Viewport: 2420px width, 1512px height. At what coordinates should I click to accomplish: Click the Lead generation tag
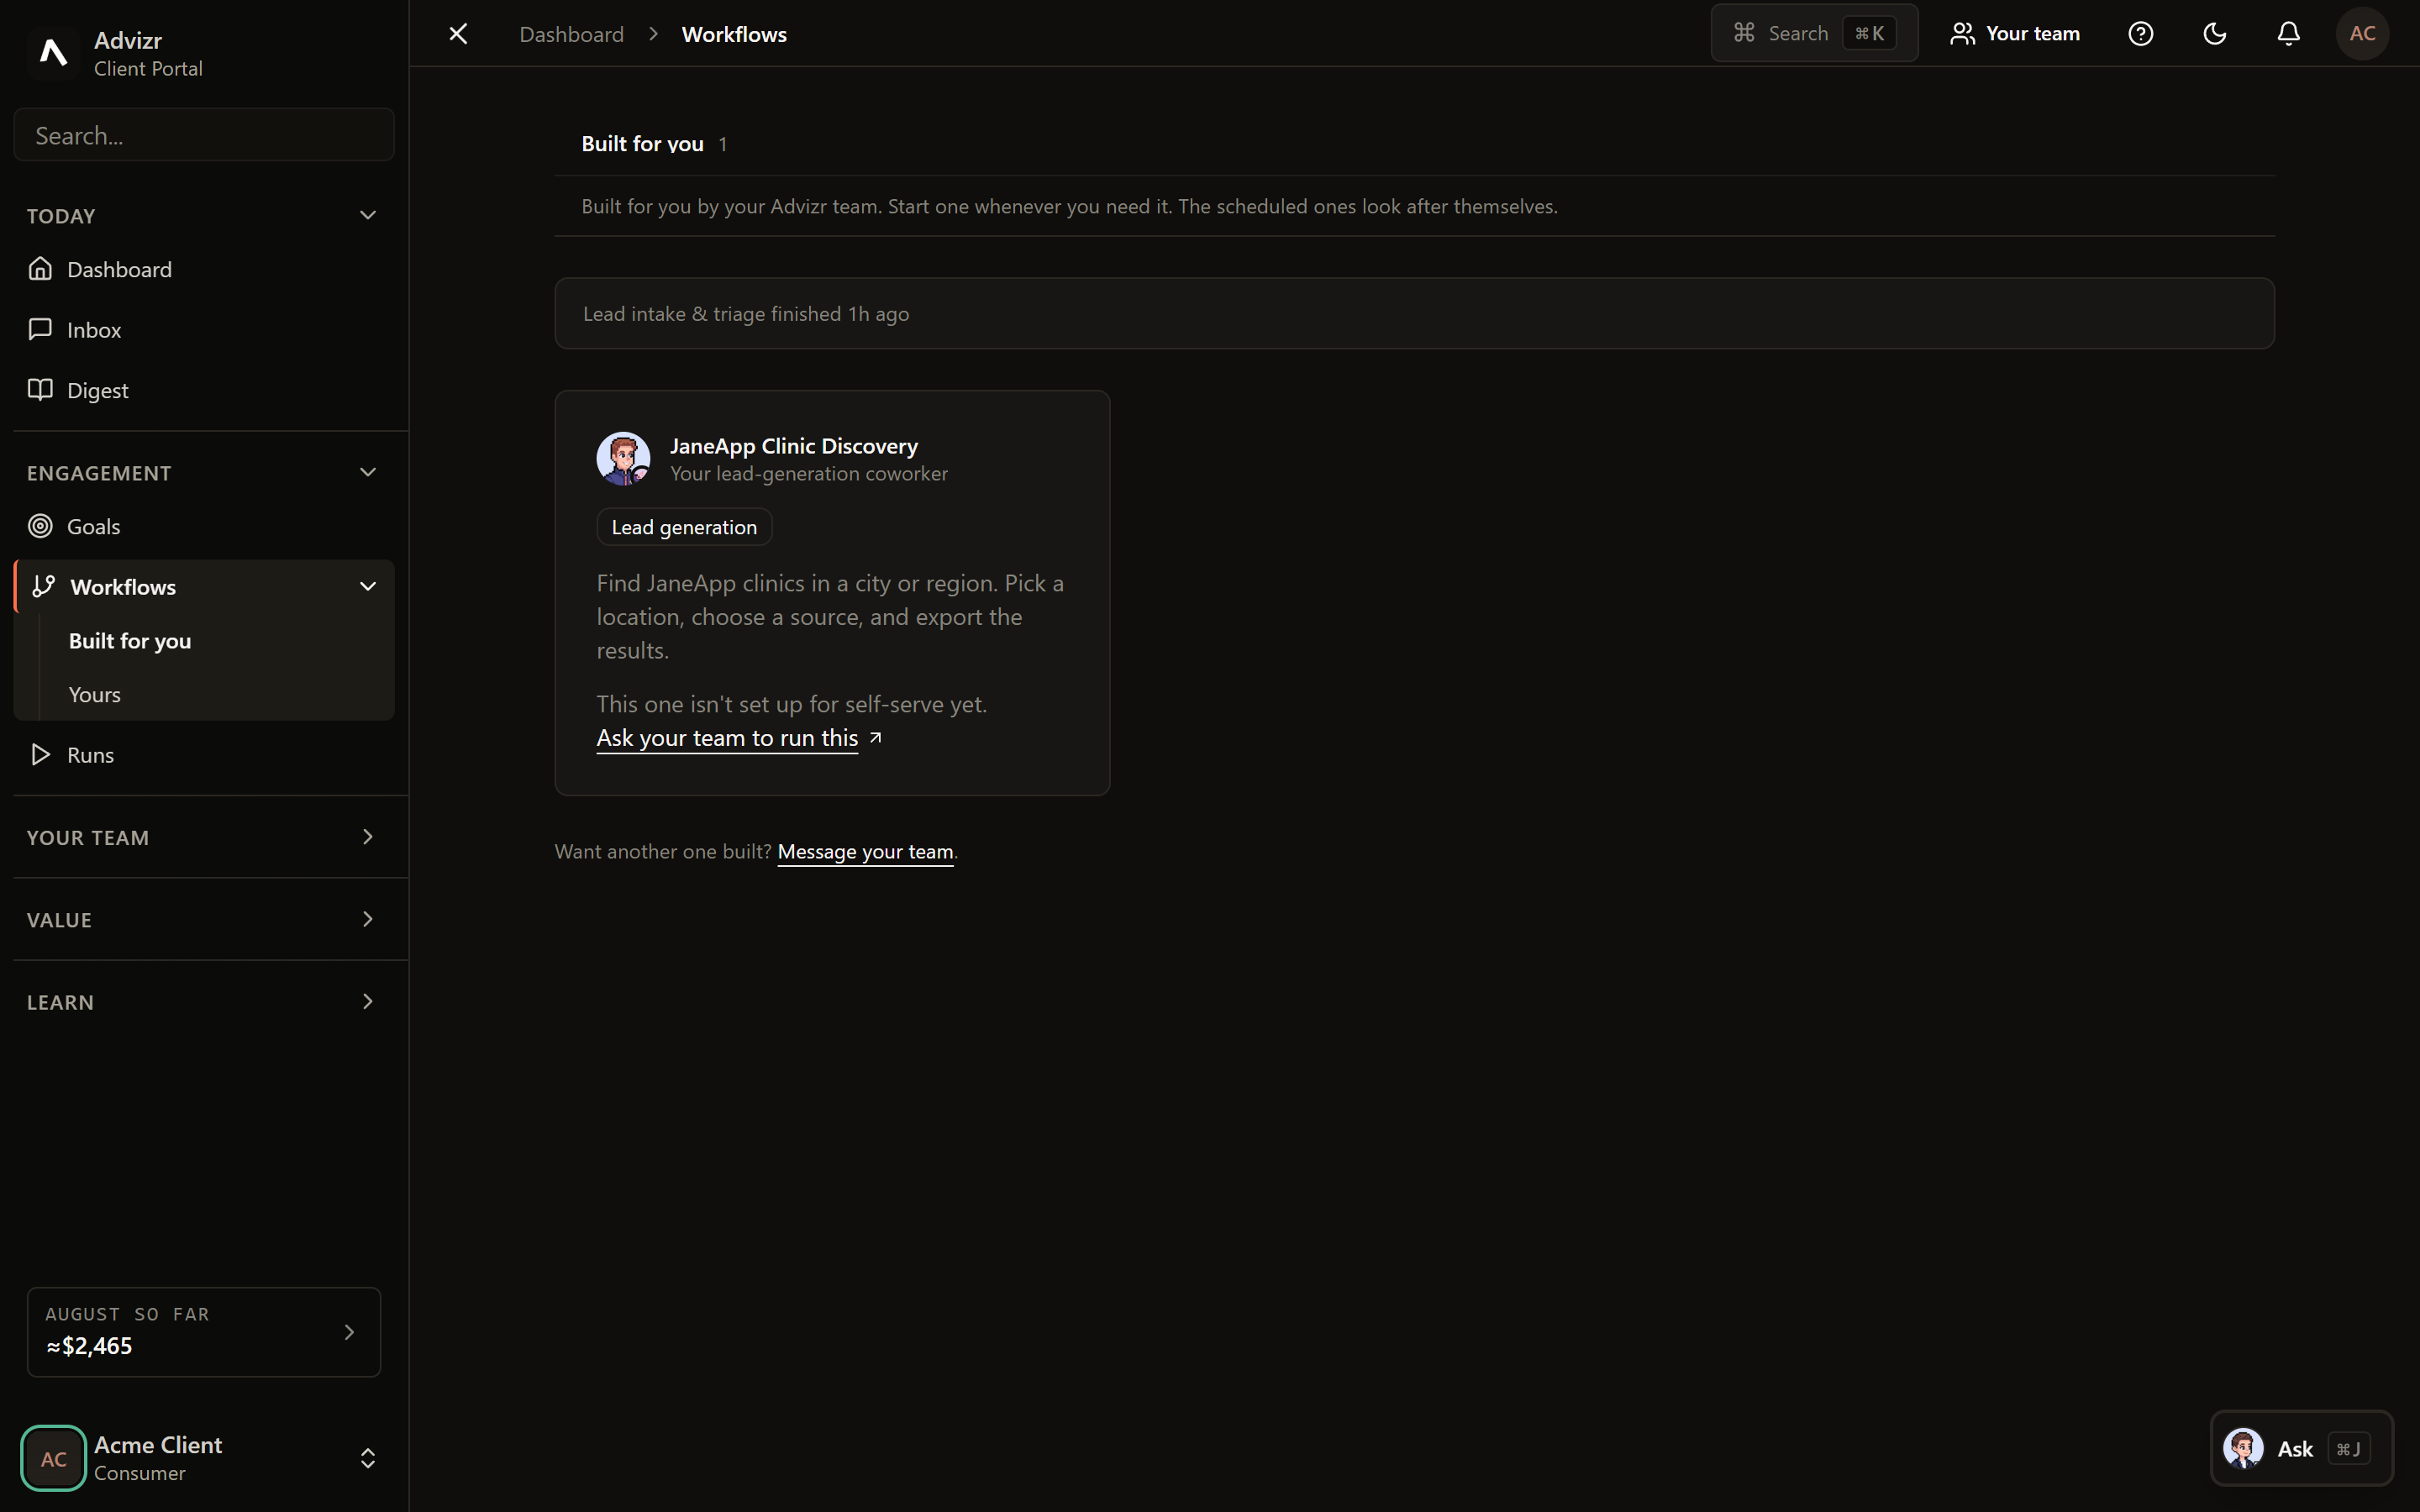(x=684, y=527)
